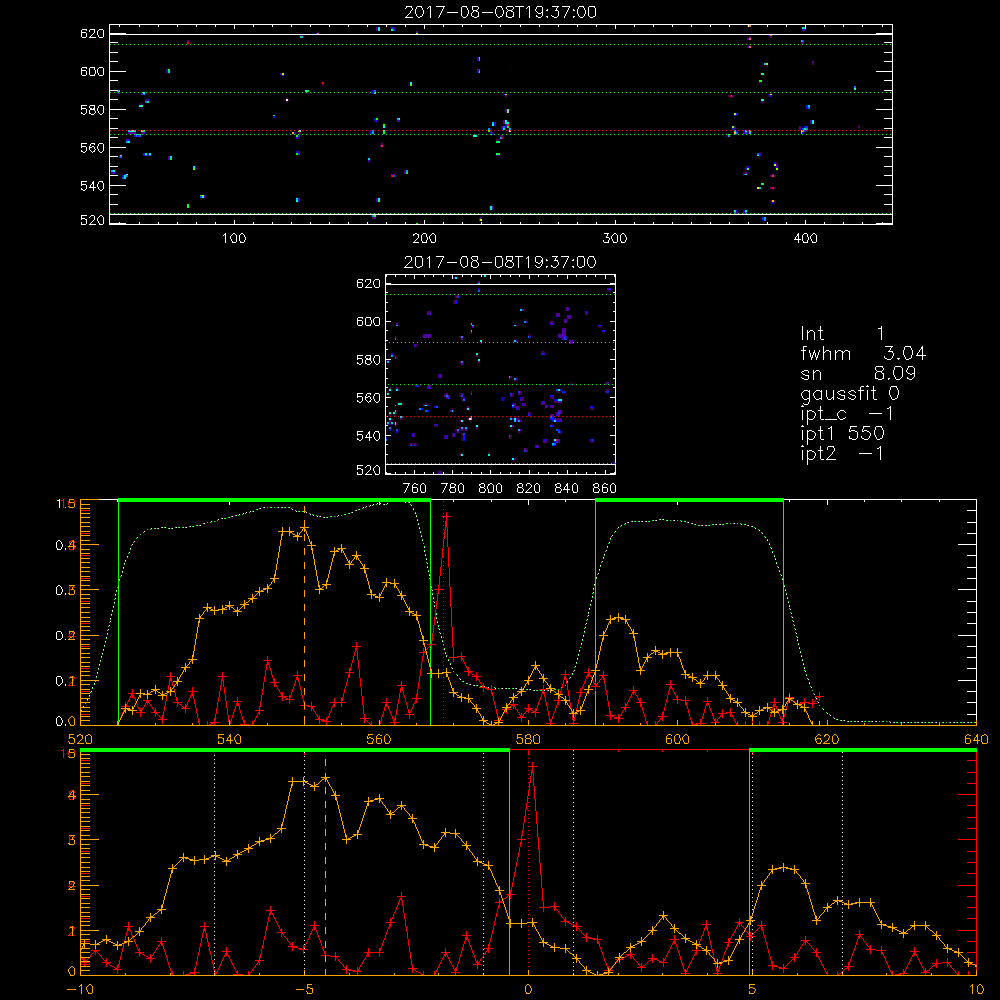
Task: Click x-axis label 200 on top plot
Action: coord(424,239)
